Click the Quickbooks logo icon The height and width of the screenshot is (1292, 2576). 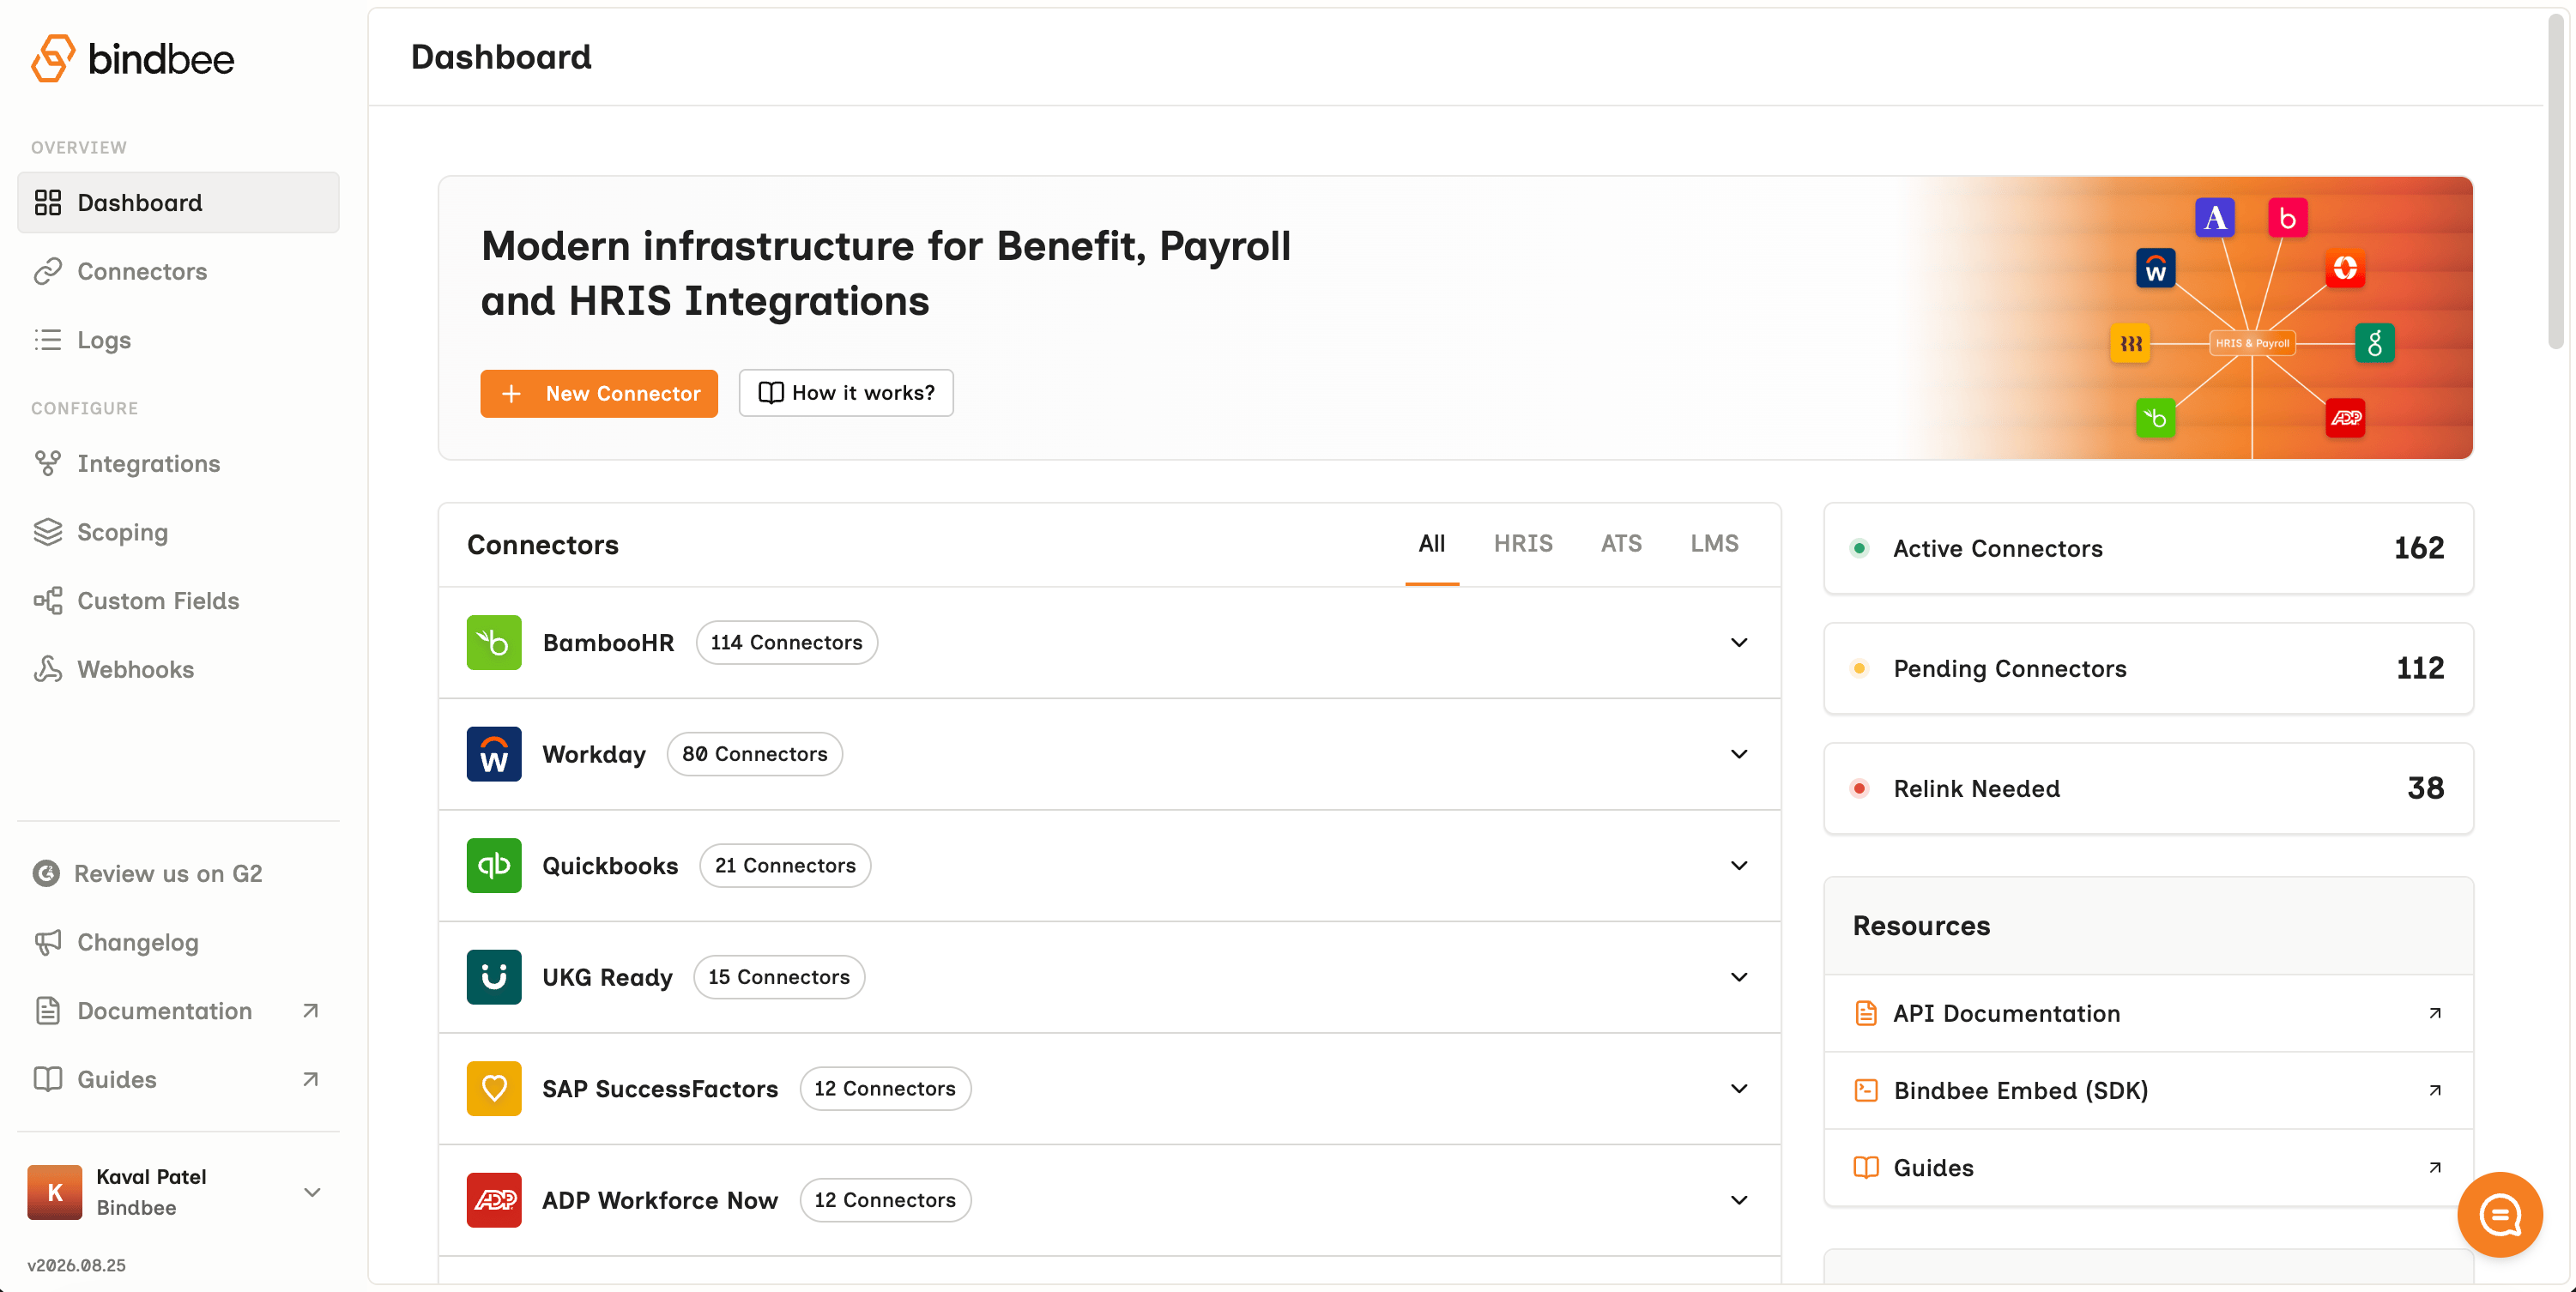[x=494, y=866]
